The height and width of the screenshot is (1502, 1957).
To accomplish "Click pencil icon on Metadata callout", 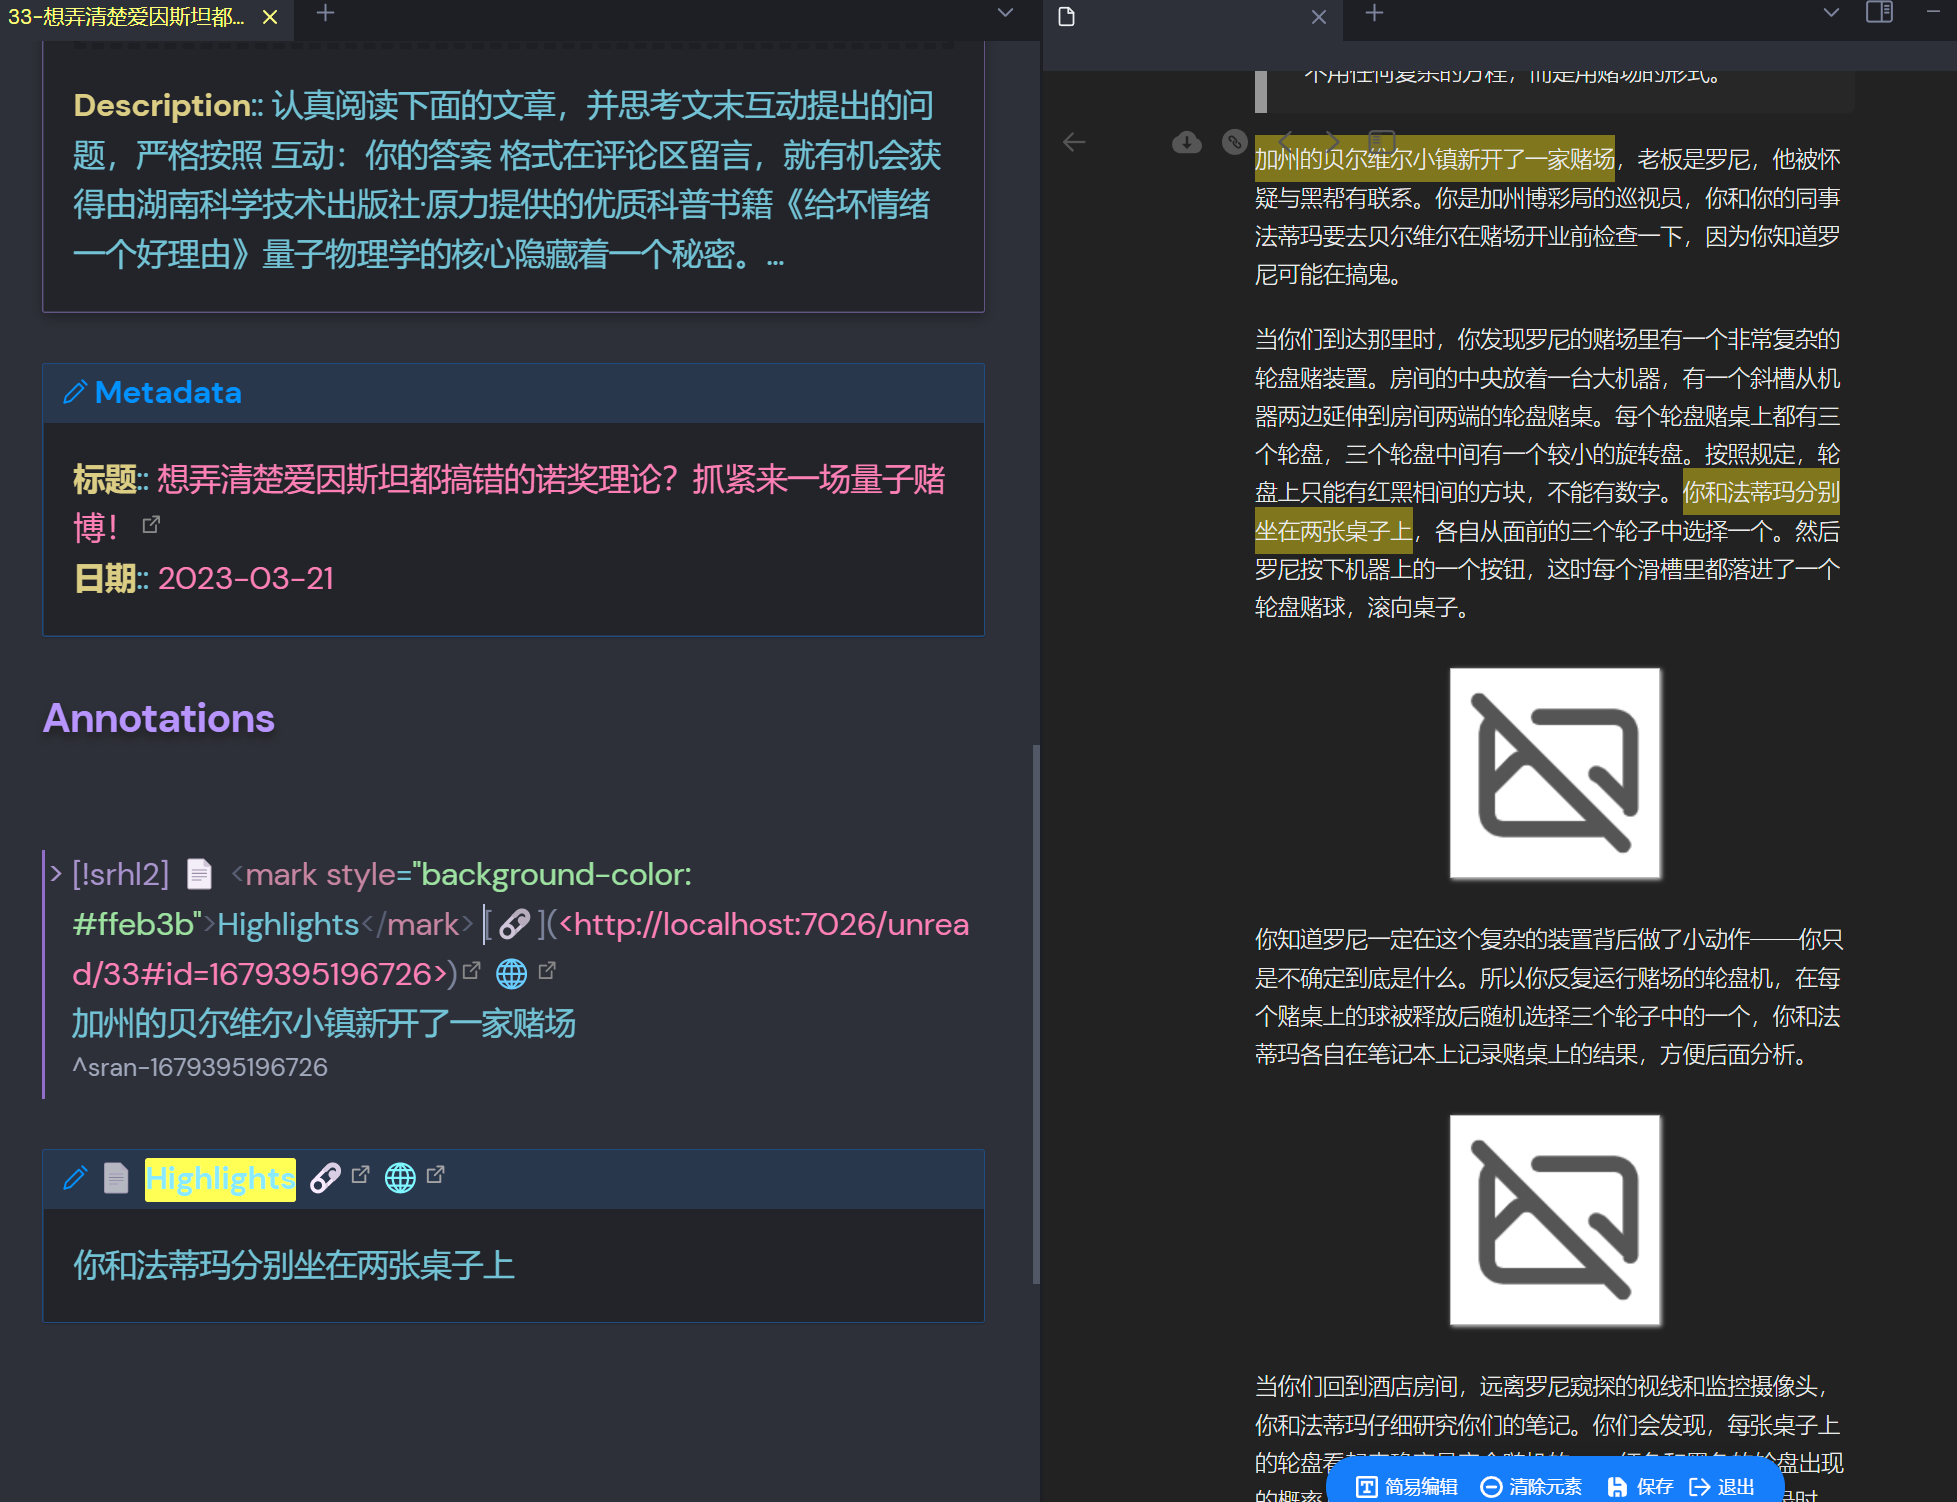I will click(75, 392).
